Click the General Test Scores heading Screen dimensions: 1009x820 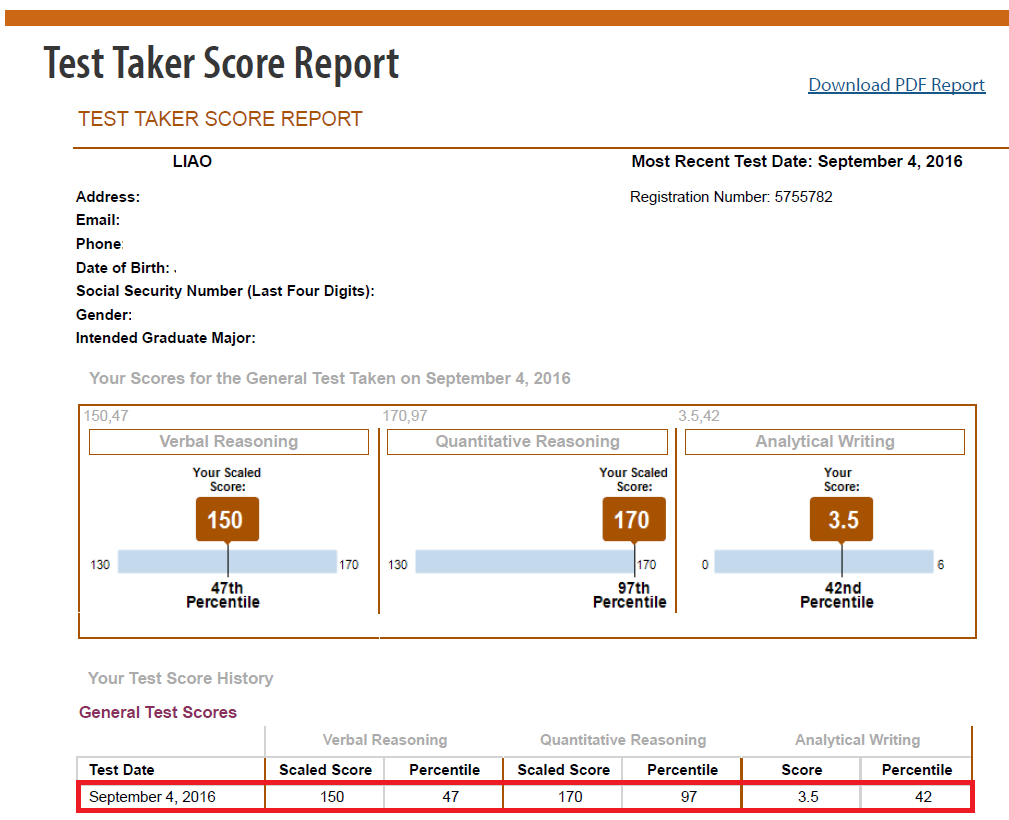coord(158,713)
